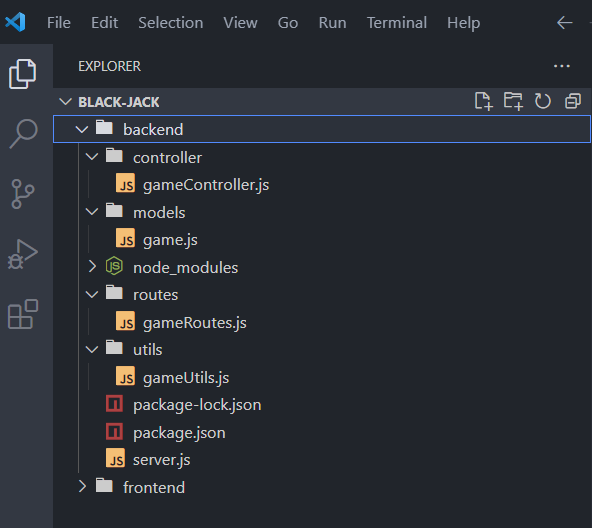
Task: Collapse the models folder chevron
Action: (92, 212)
